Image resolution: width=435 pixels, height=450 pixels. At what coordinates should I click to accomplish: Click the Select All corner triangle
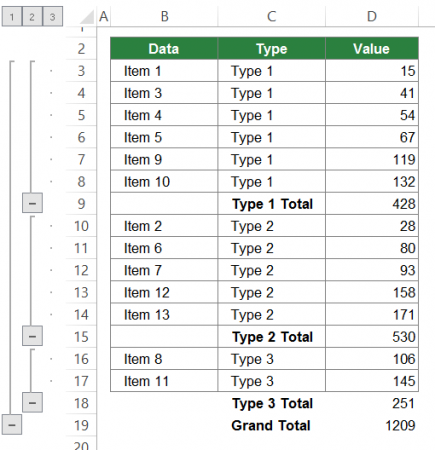pyautogui.click(x=86, y=17)
